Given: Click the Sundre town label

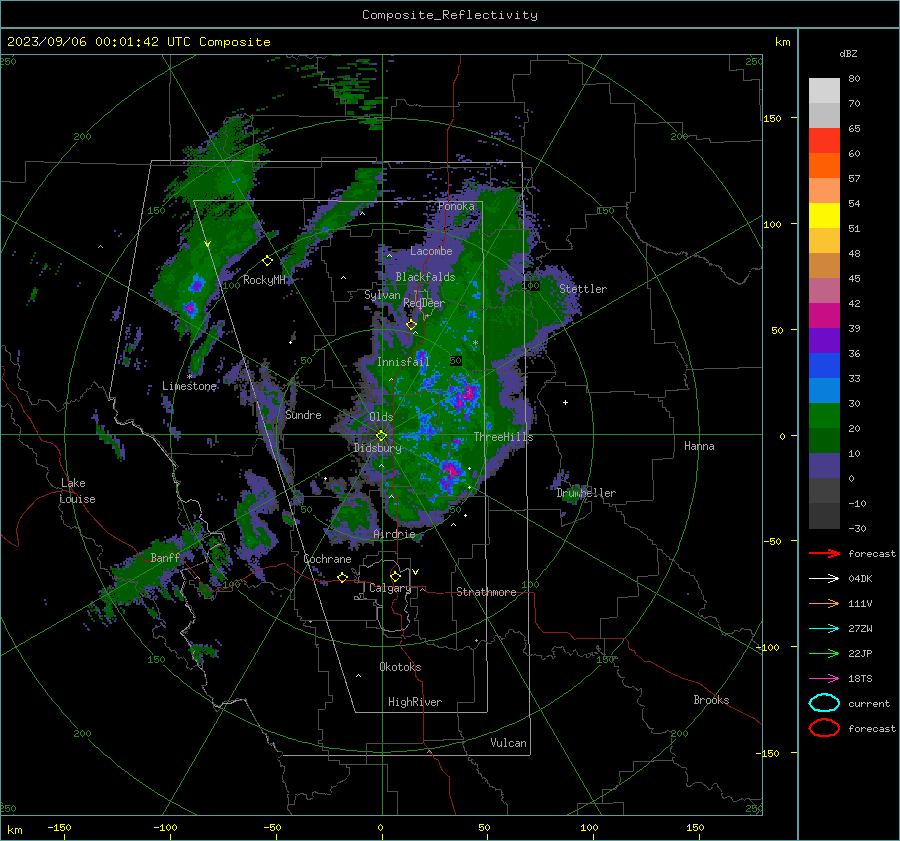Looking at the screenshot, I should [303, 414].
